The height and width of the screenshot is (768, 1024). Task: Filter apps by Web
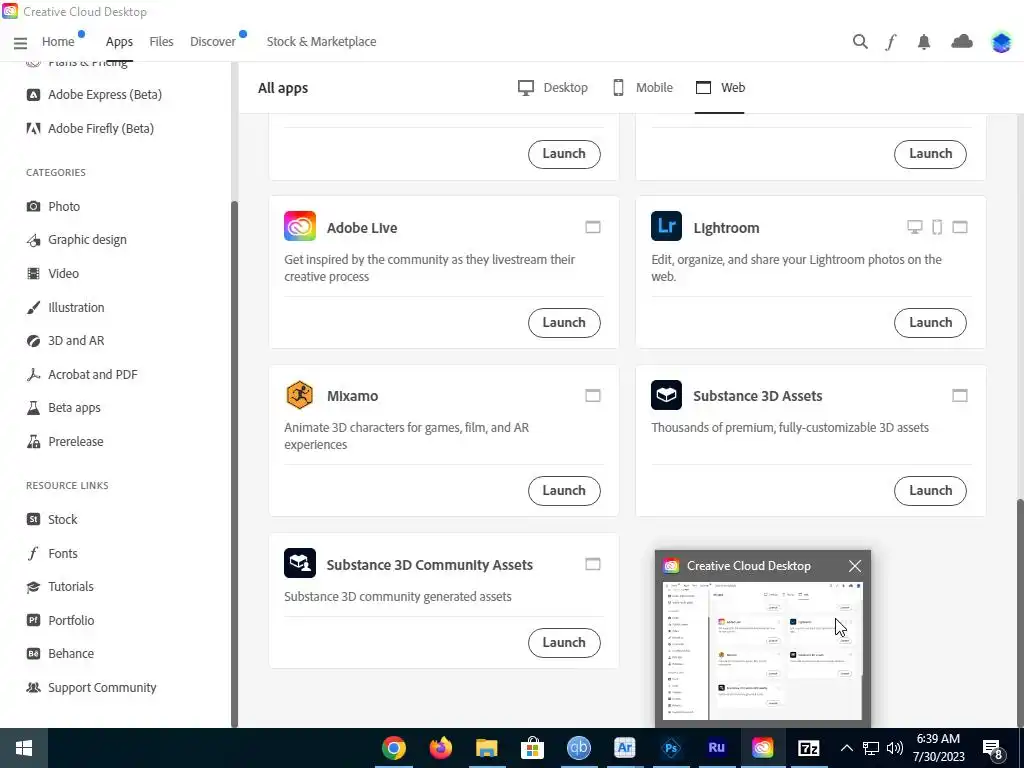pyautogui.click(x=720, y=88)
